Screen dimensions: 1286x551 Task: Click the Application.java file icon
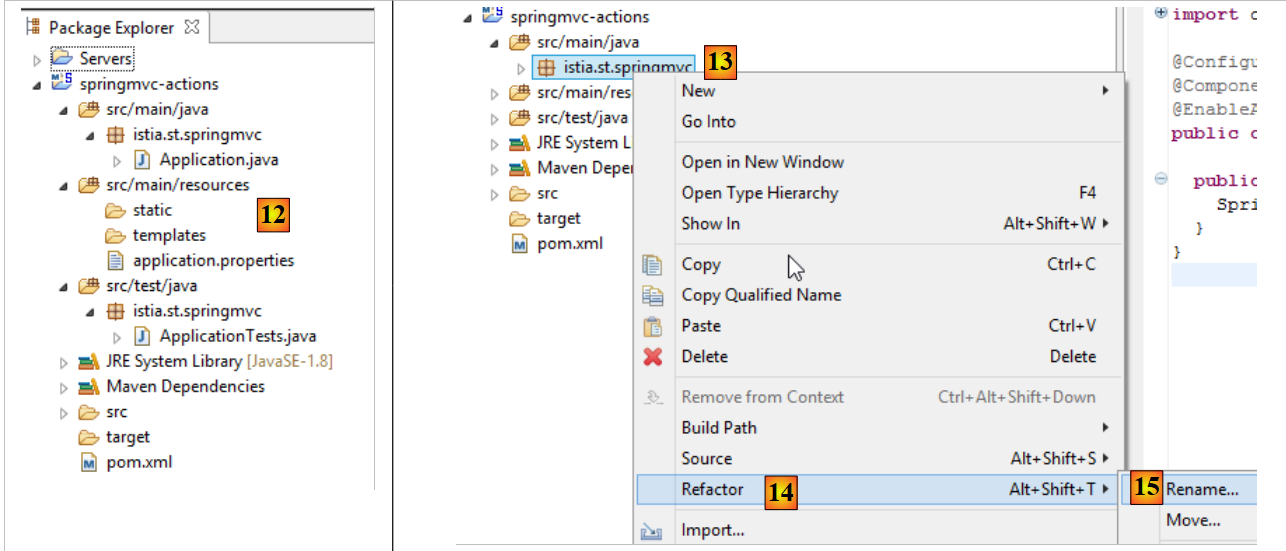coord(142,160)
